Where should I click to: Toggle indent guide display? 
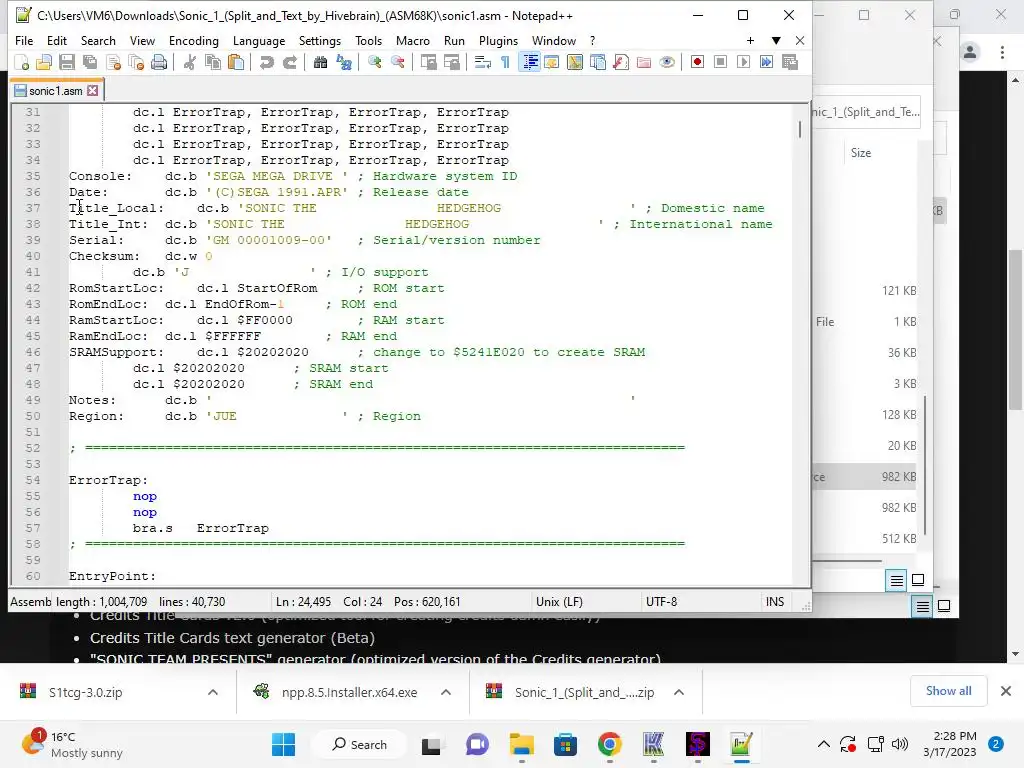(x=529, y=62)
